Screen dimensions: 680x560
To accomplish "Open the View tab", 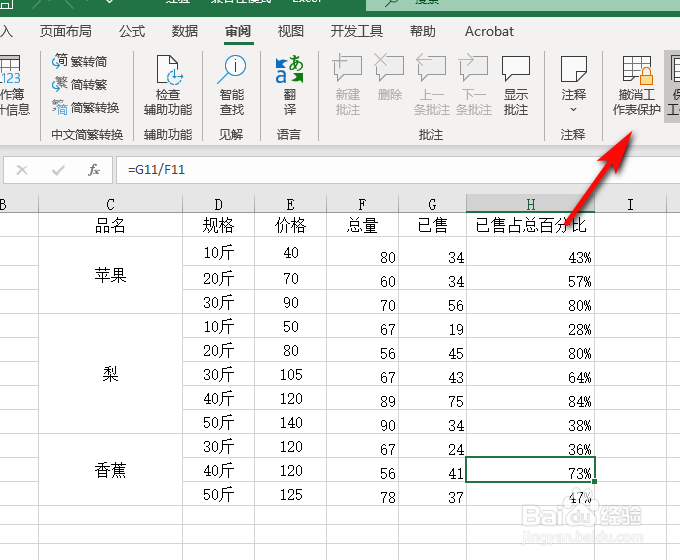I will pyautogui.click(x=290, y=31).
